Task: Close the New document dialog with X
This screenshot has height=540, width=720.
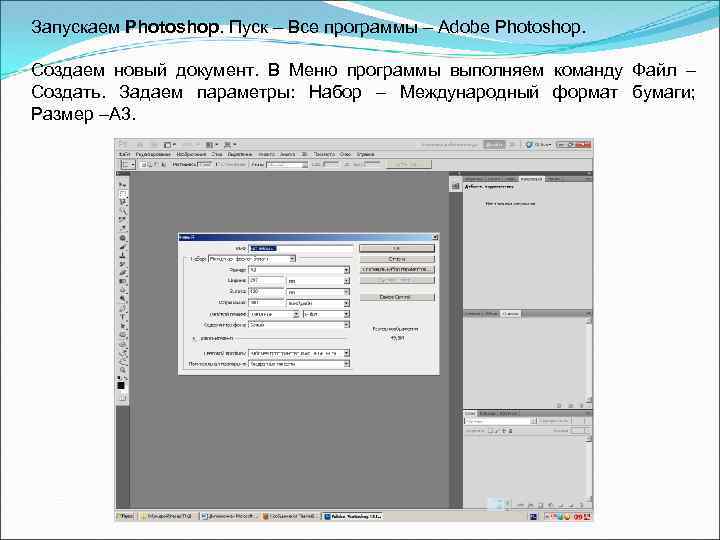Action: pyautogui.click(x=435, y=237)
